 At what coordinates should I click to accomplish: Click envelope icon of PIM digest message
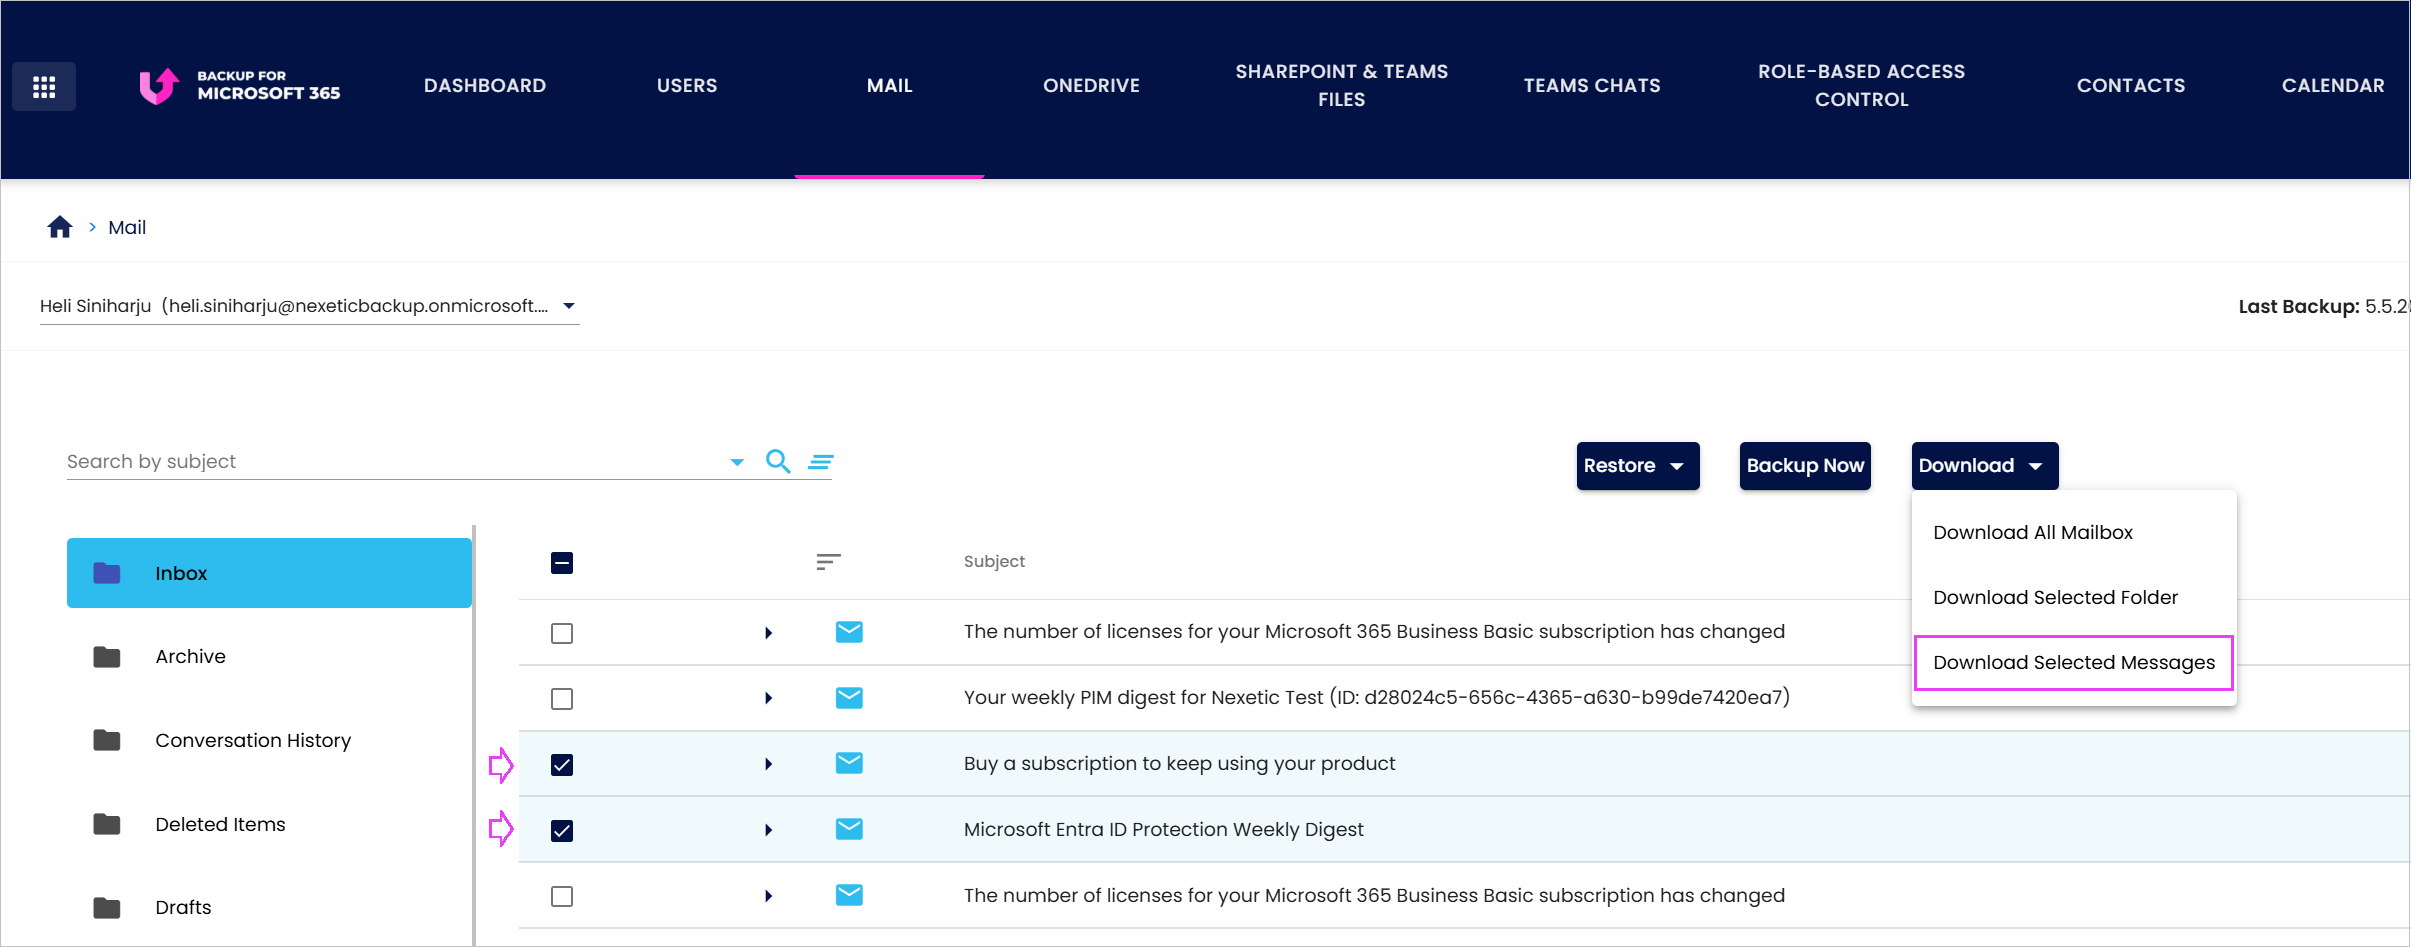tap(849, 697)
